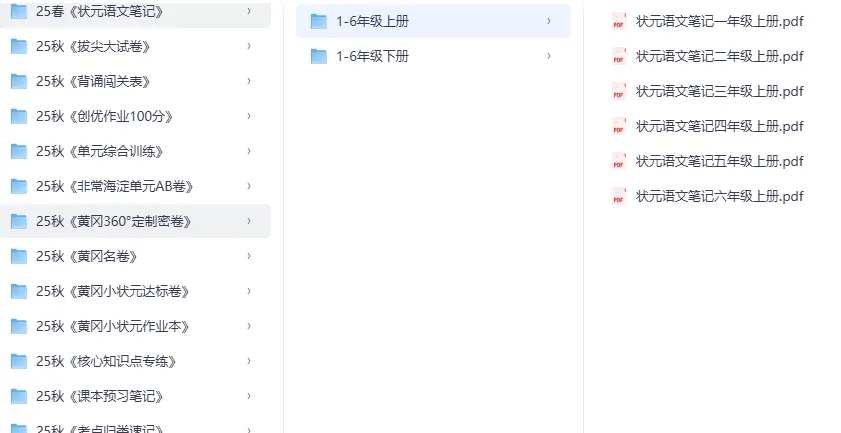The width and height of the screenshot is (841, 433).
Task: Open file name 状元语文笔记一年级上册.pdf
Action: pos(720,21)
